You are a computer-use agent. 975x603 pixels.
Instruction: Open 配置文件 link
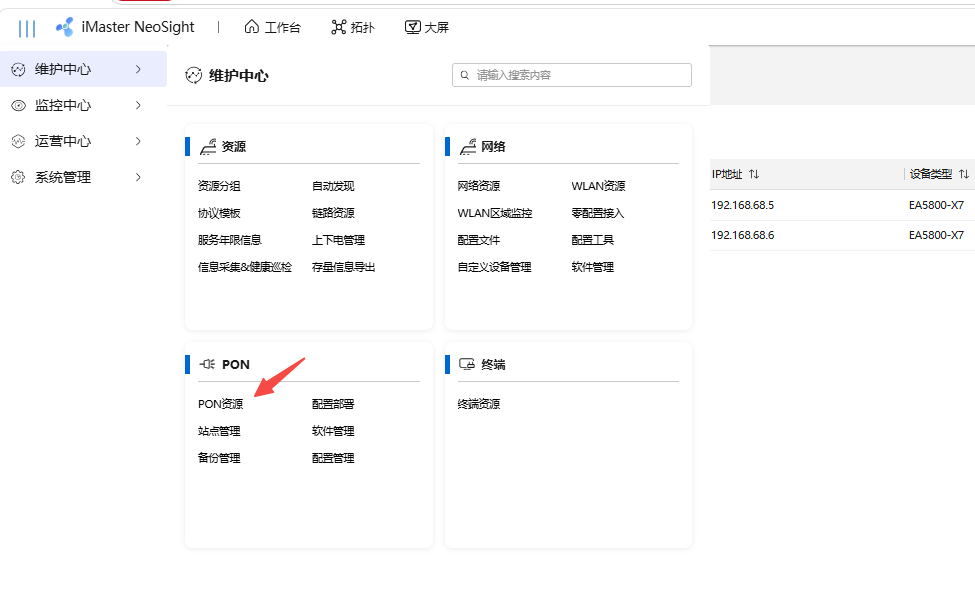[x=479, y=240]
